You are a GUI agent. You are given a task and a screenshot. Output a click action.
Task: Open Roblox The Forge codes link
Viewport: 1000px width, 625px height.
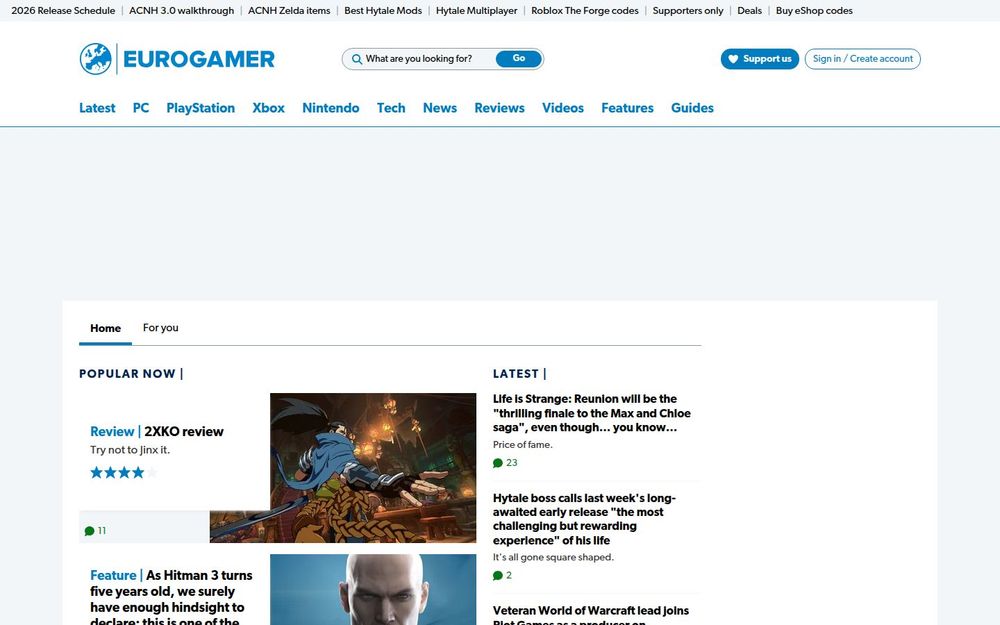[585, 10]
